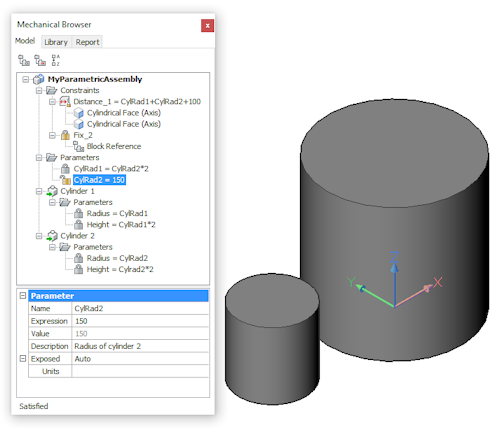Click the first toolbar icon for grouping by entity
The height and width of the screenshot is (433, 498).
click(23, 60)
